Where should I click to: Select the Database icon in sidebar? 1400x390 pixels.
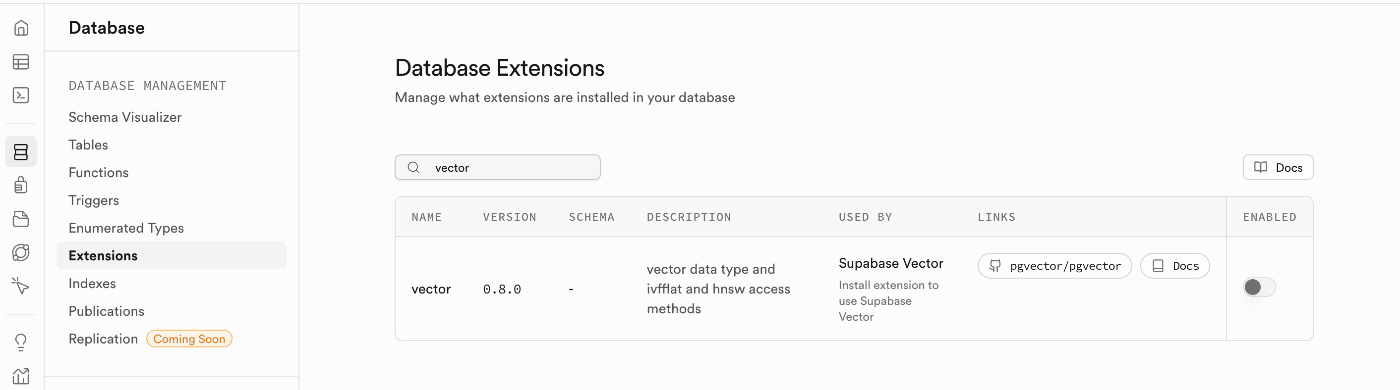pos(21,152)
